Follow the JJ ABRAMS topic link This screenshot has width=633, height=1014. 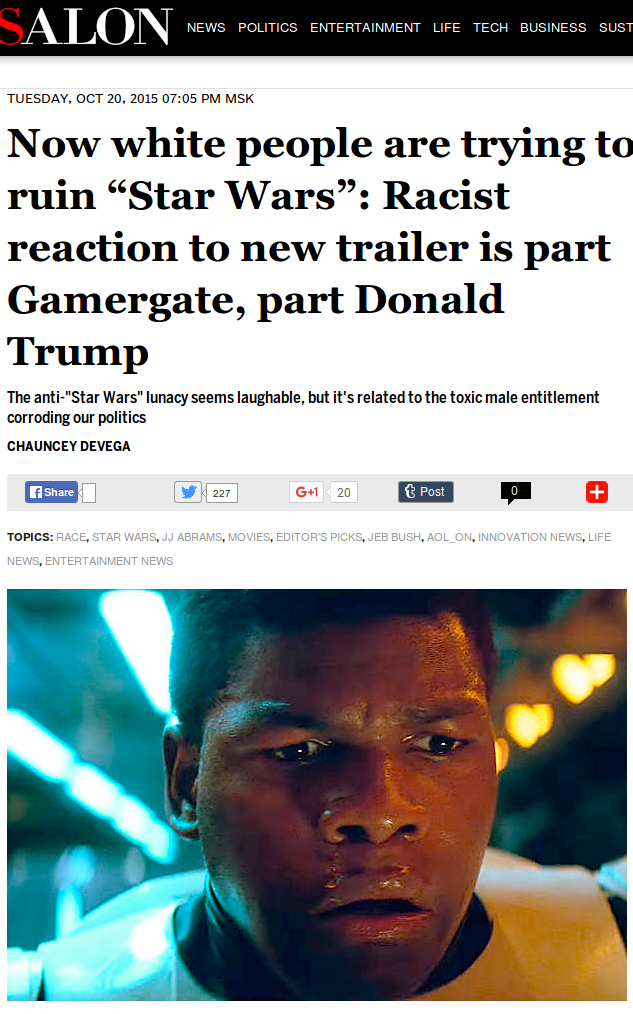[x=192, y=537]
